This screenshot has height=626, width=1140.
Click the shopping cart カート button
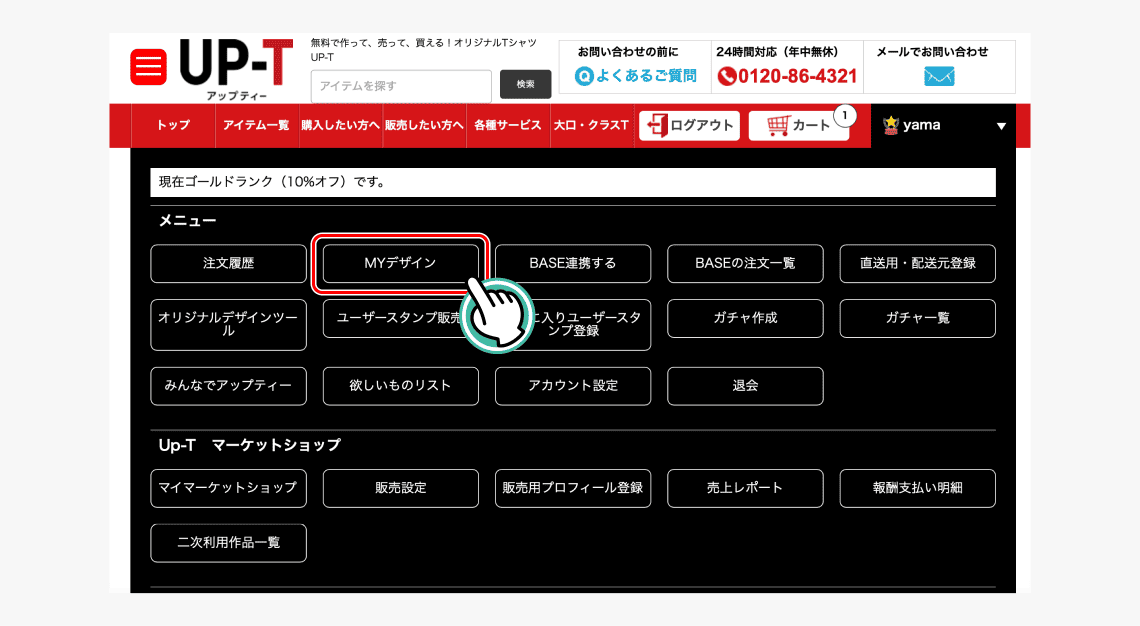click(798, 126)
